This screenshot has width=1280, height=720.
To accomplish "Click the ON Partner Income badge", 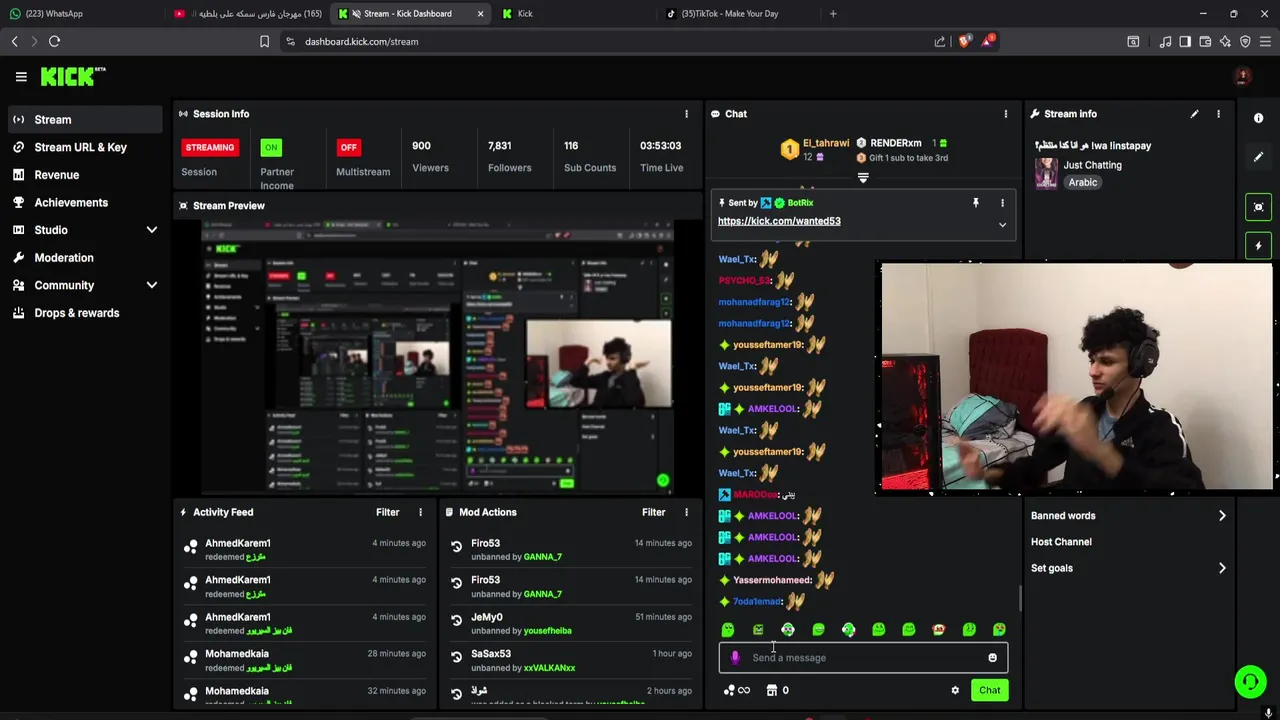I will [x=270, y=147].
